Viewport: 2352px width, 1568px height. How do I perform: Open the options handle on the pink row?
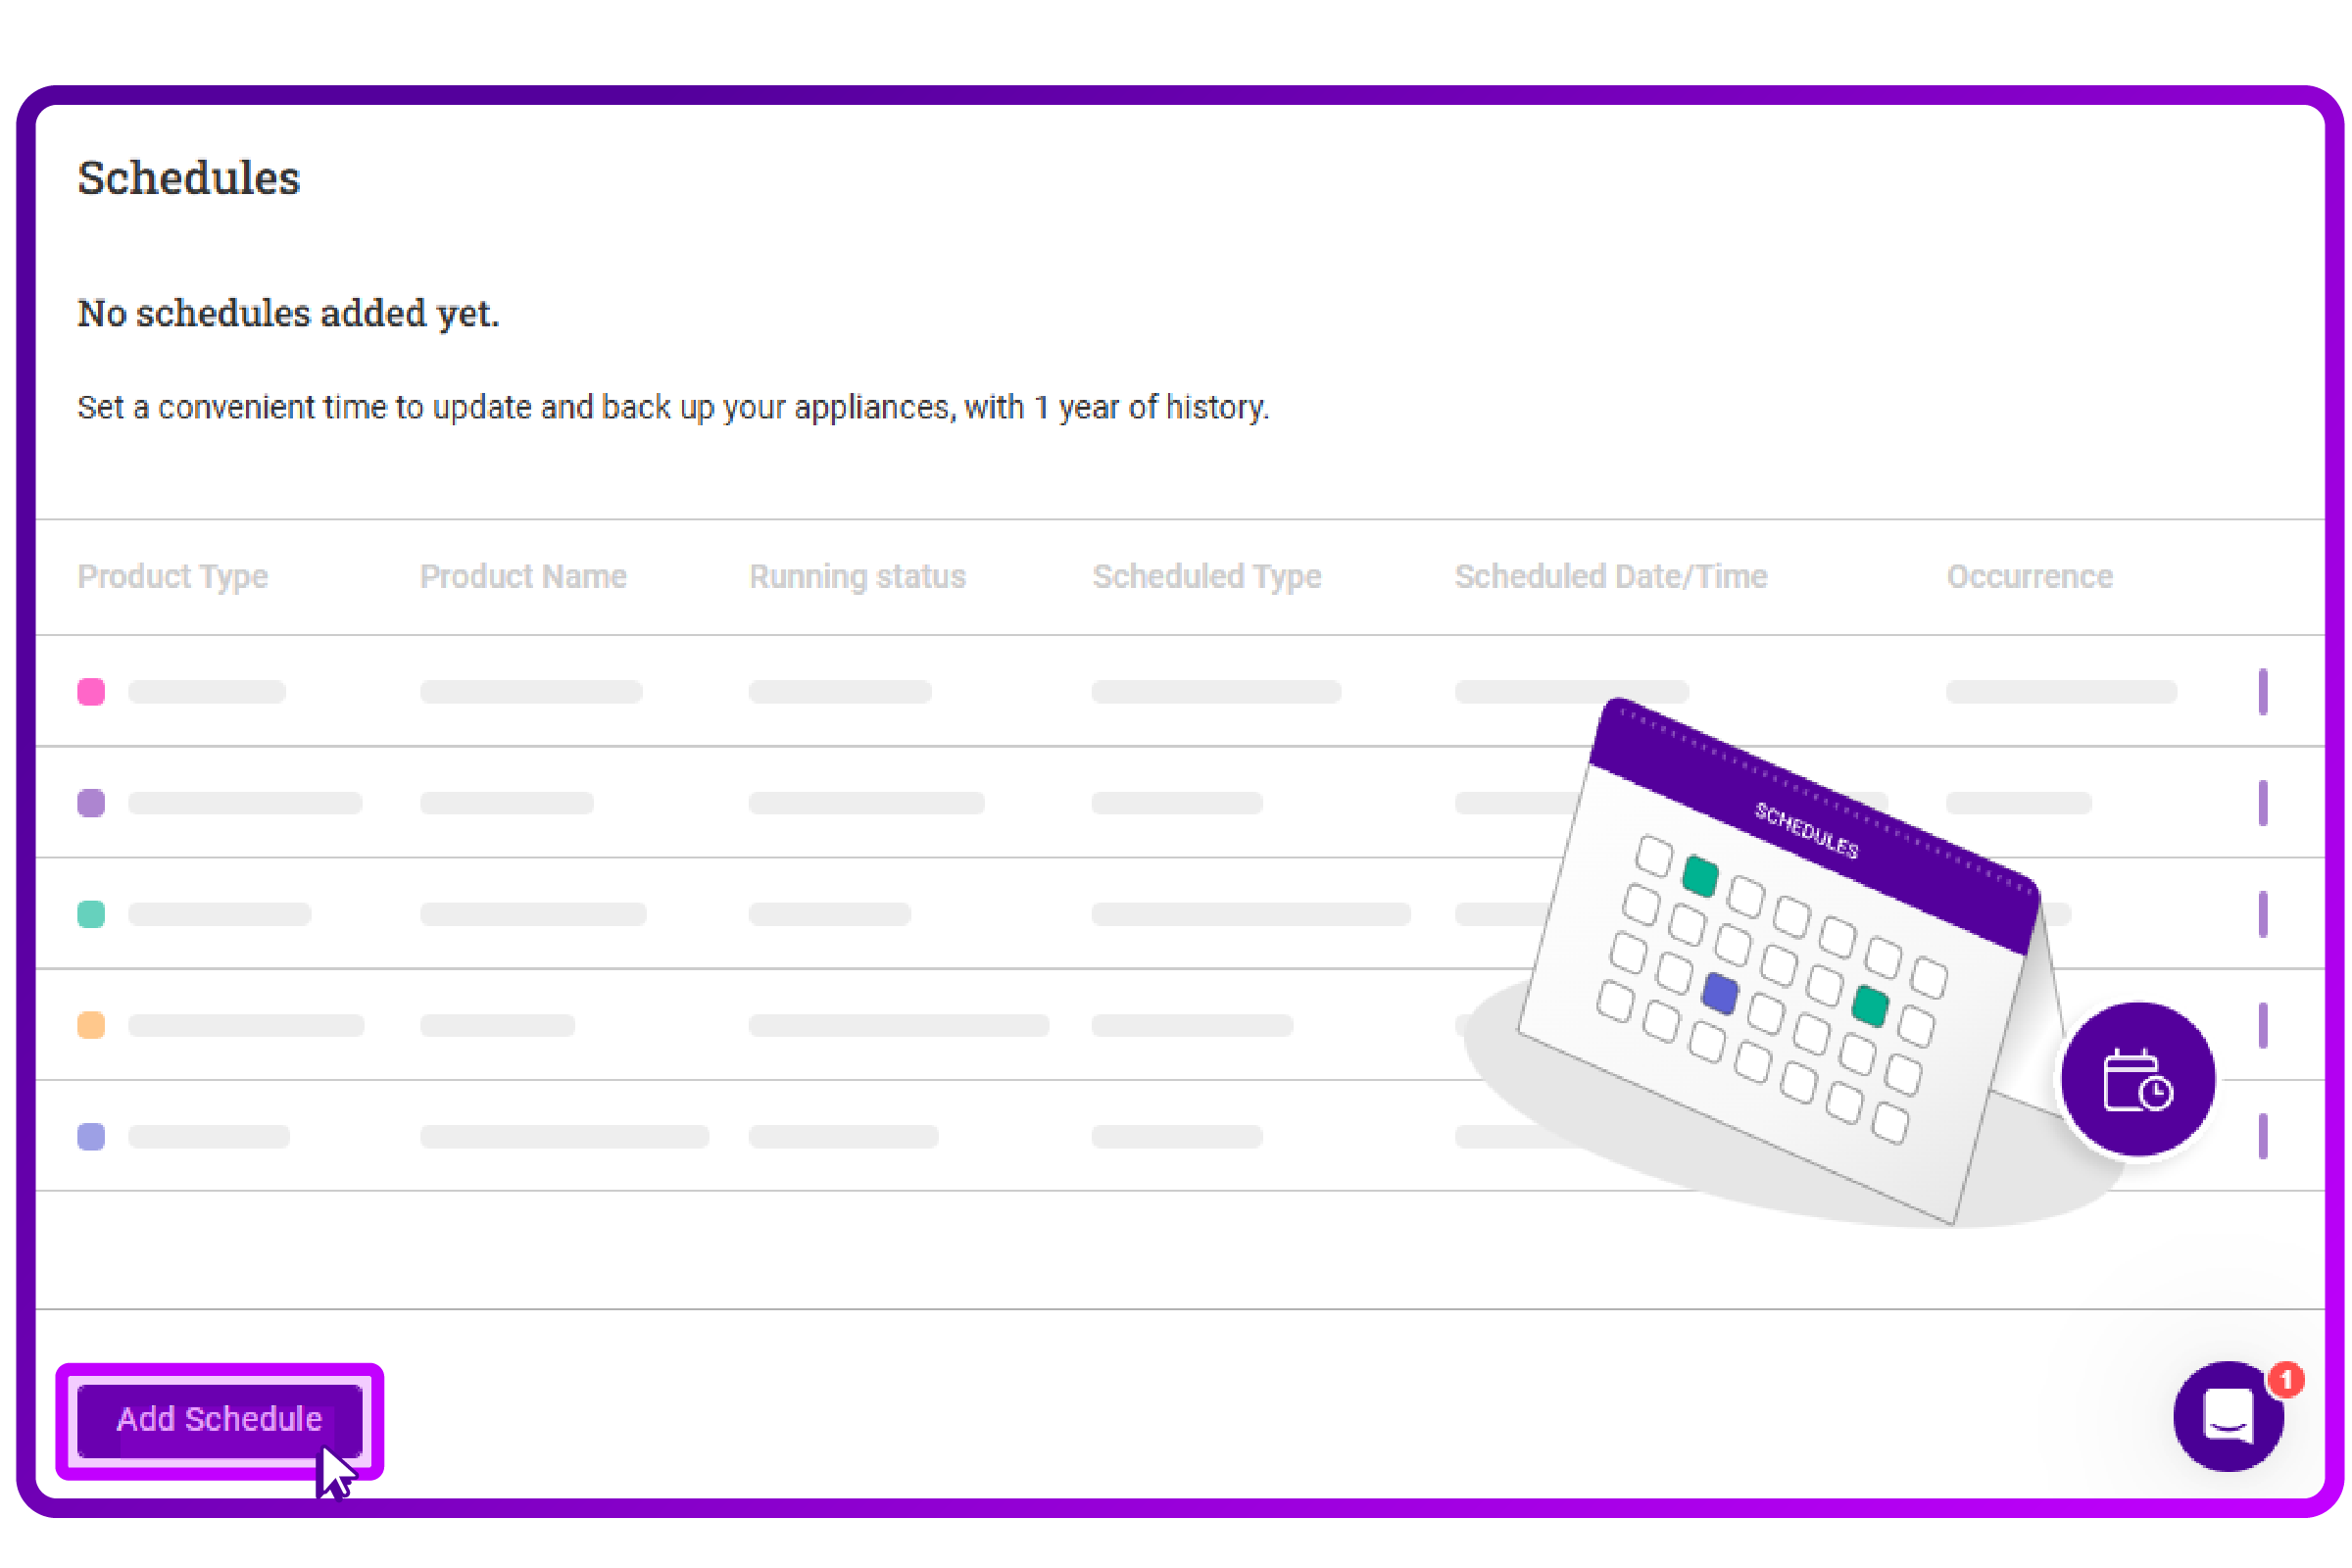pos(2262,692)
